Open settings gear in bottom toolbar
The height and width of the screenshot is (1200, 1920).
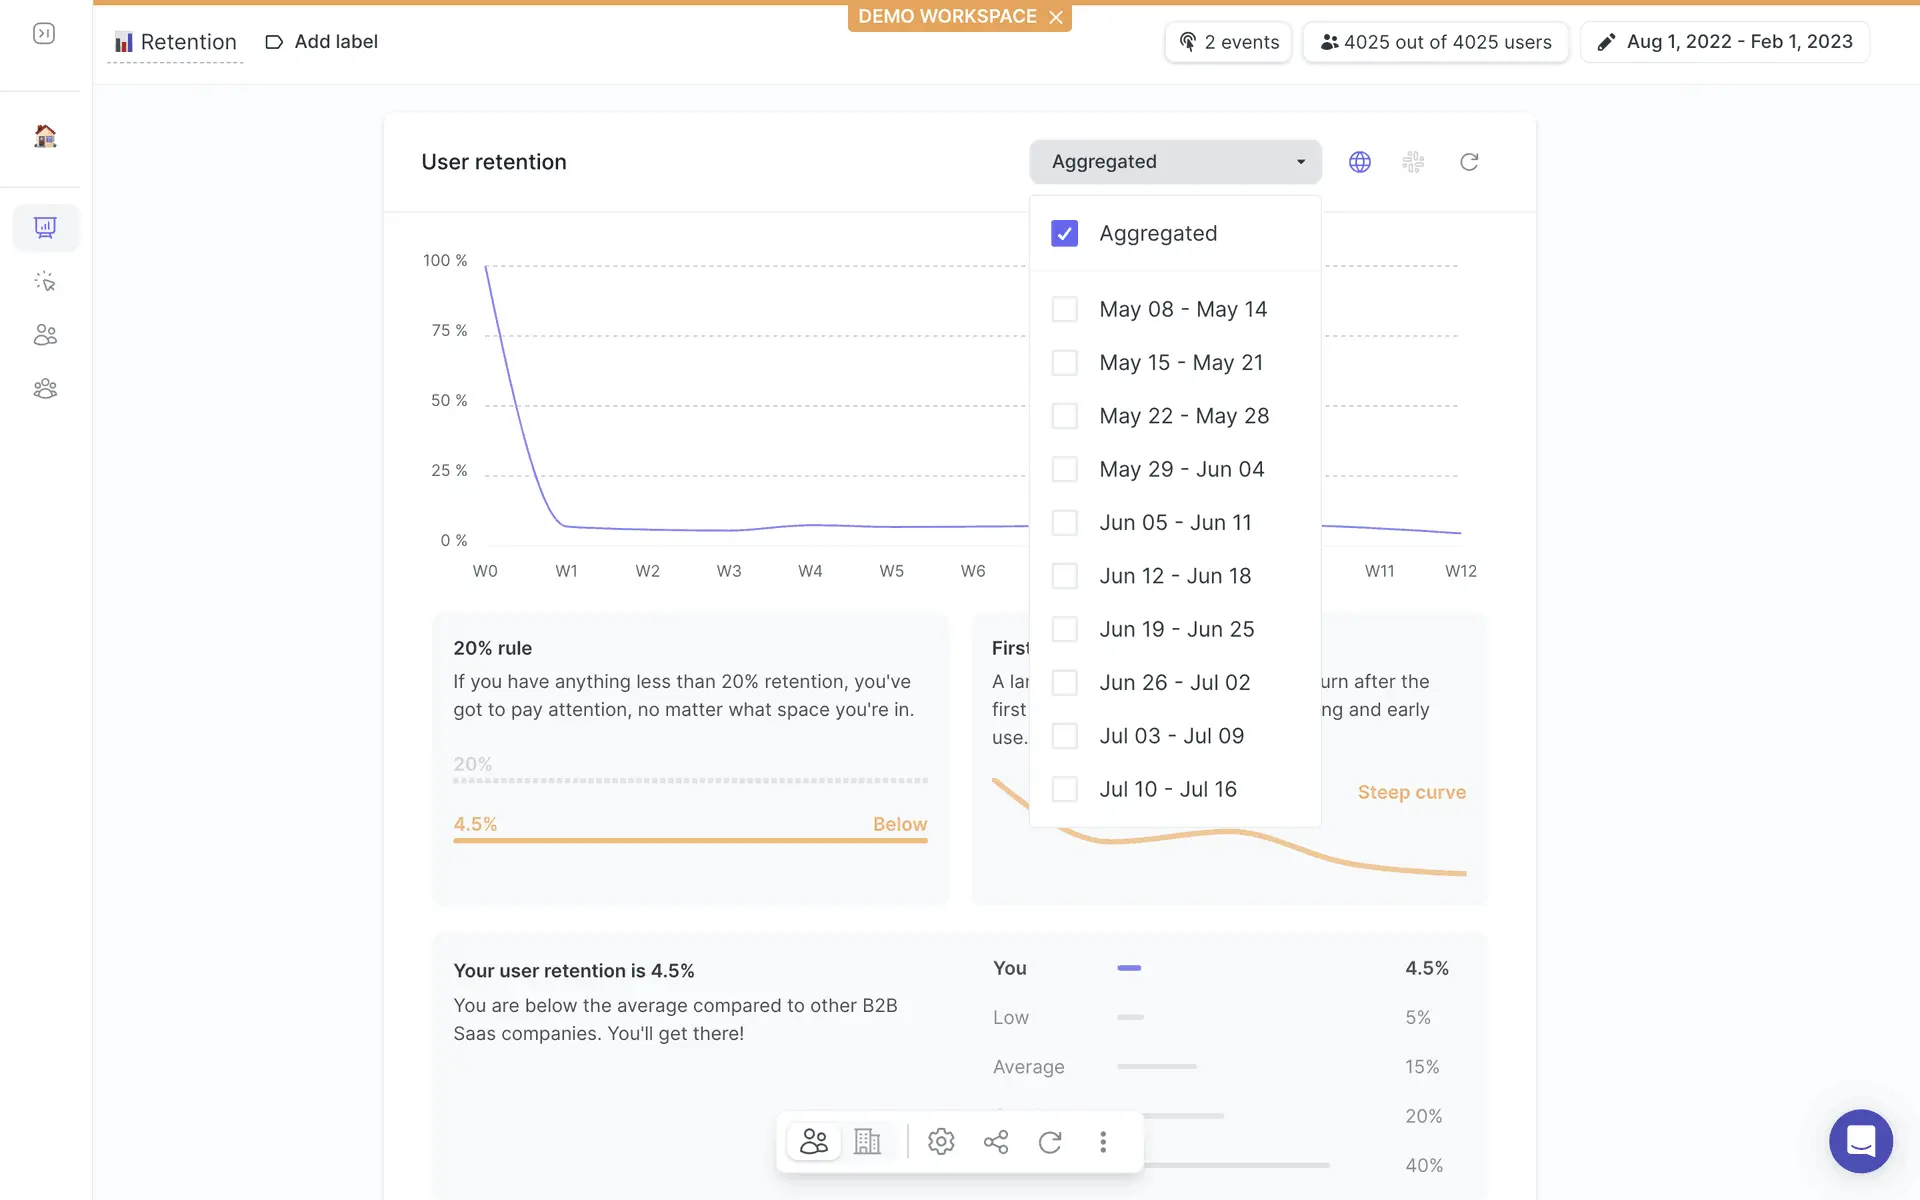click(941, 1142)
